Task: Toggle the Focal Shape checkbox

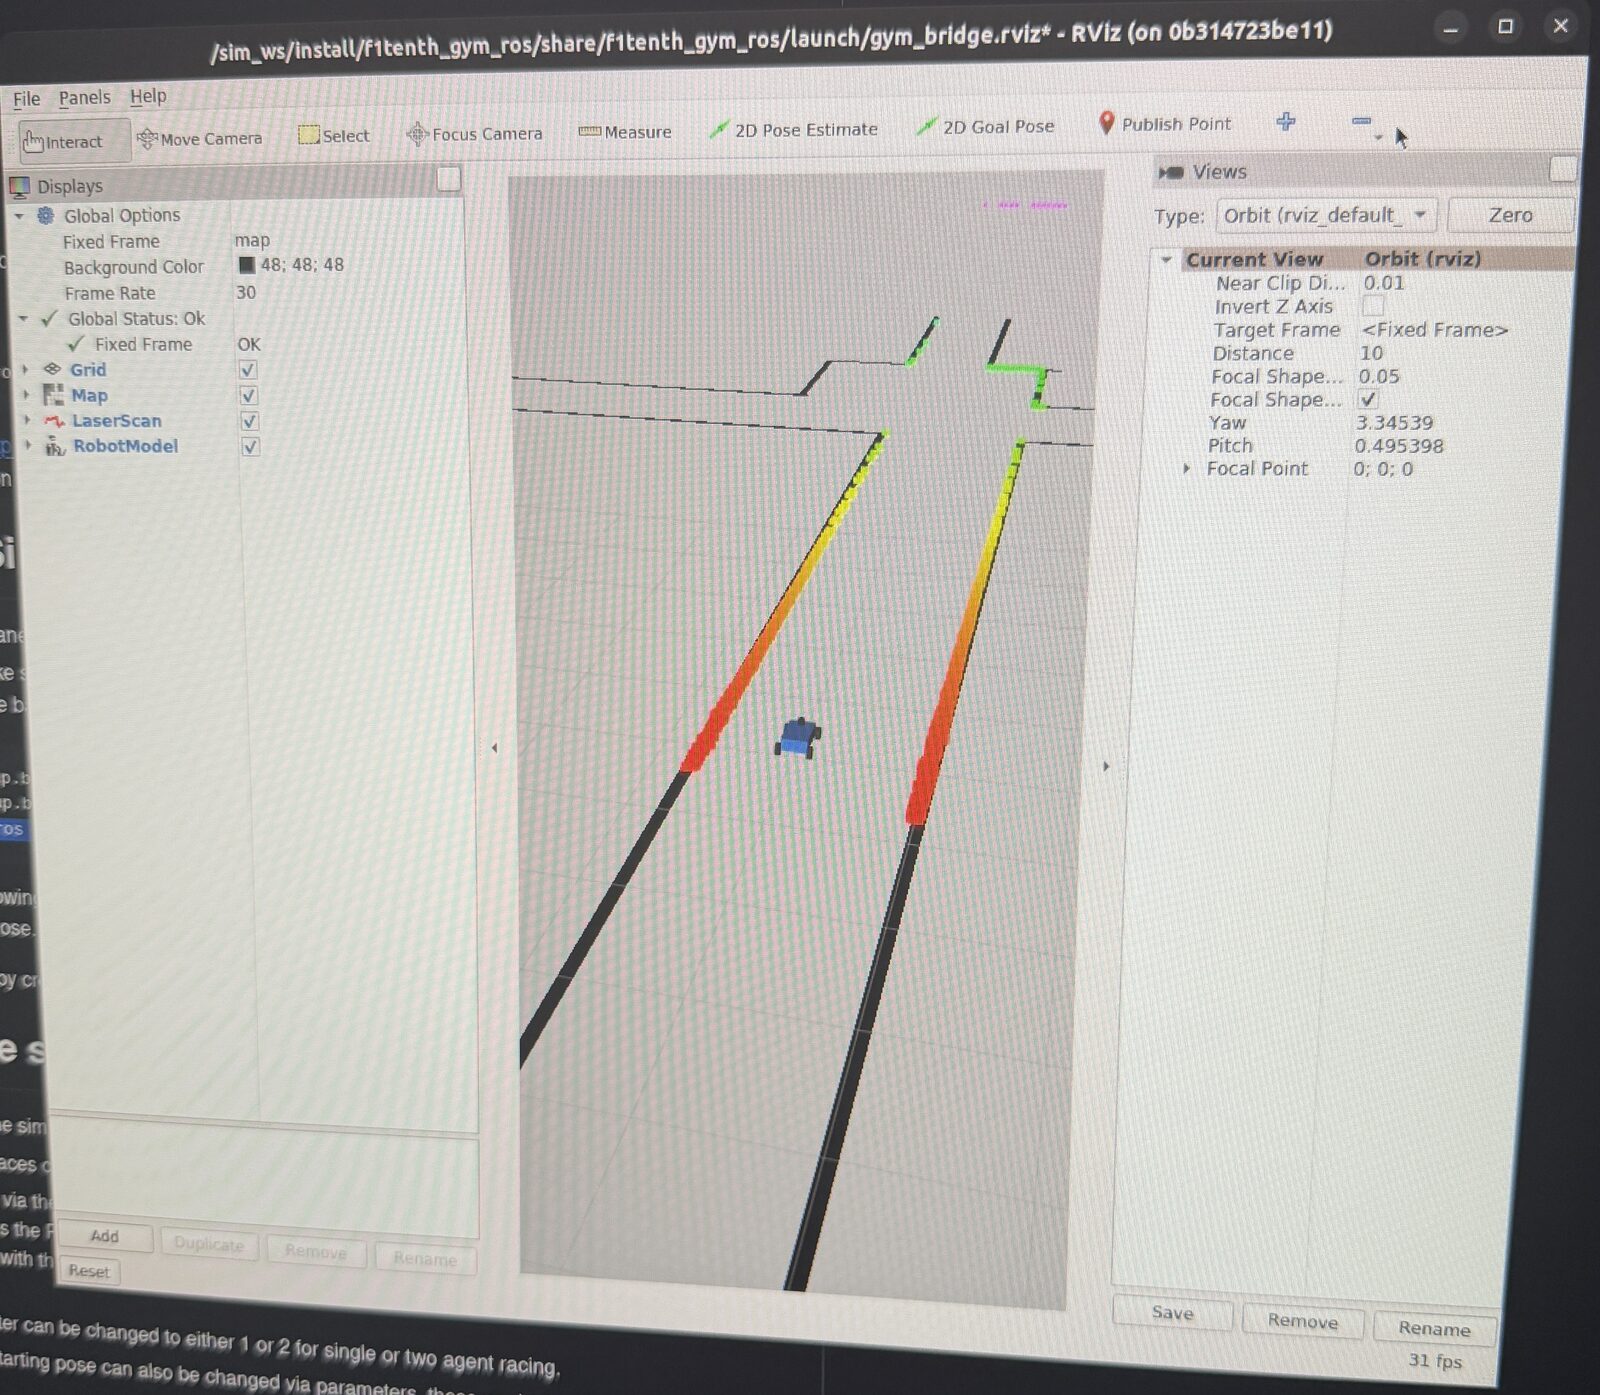Action: pos(1368,399)
